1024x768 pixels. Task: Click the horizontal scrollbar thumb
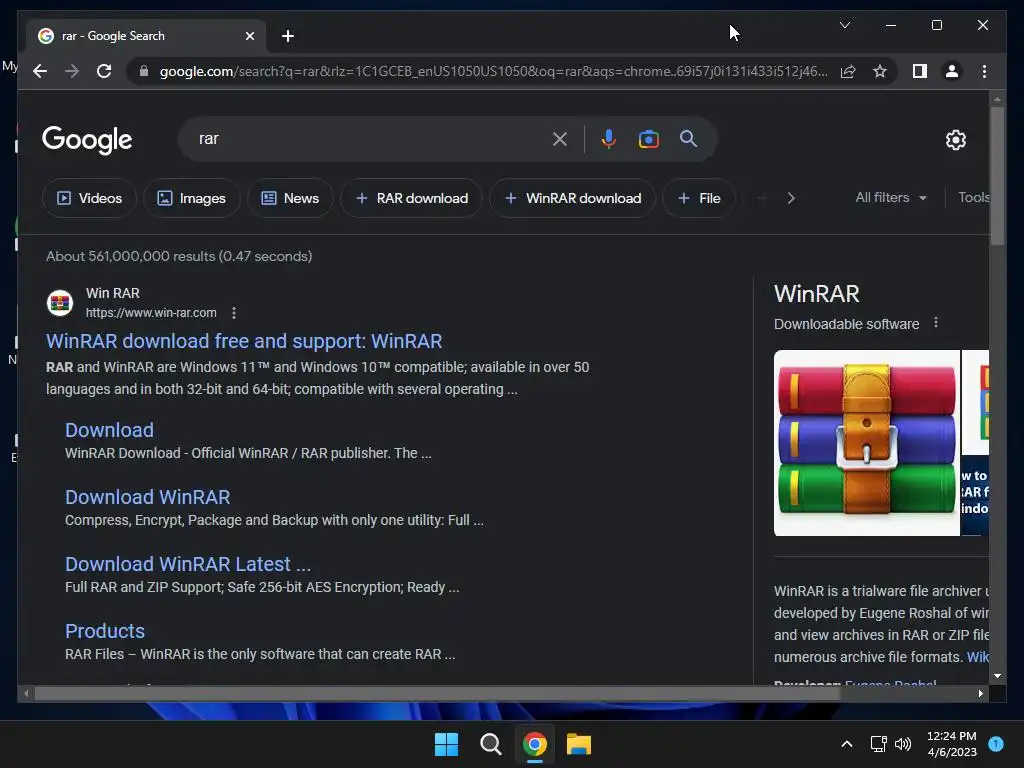437,694
